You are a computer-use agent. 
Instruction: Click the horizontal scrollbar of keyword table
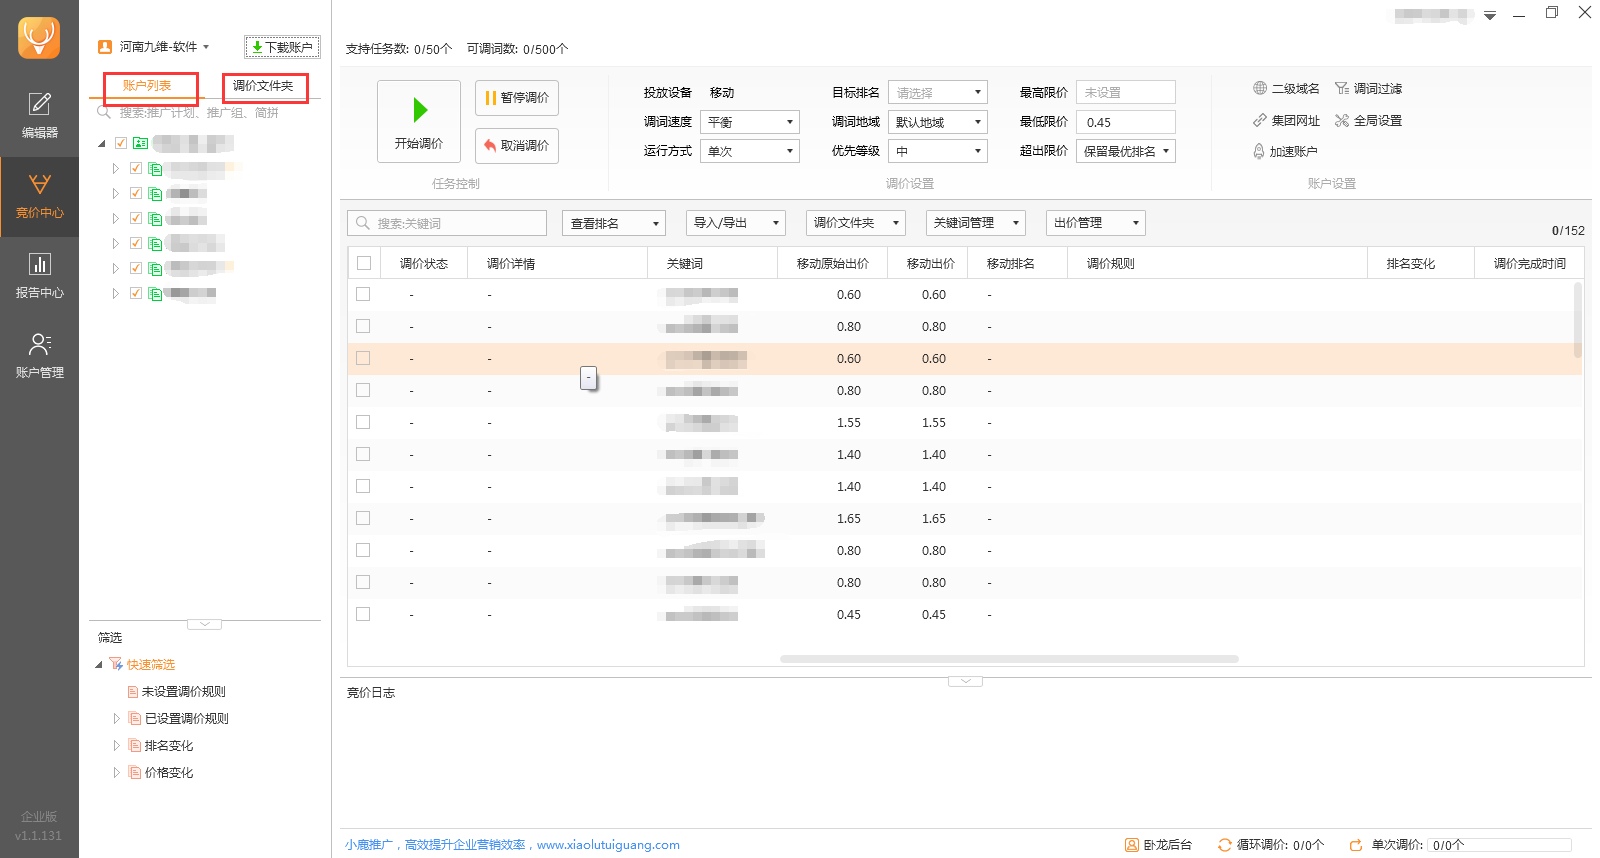(1009, 659)
